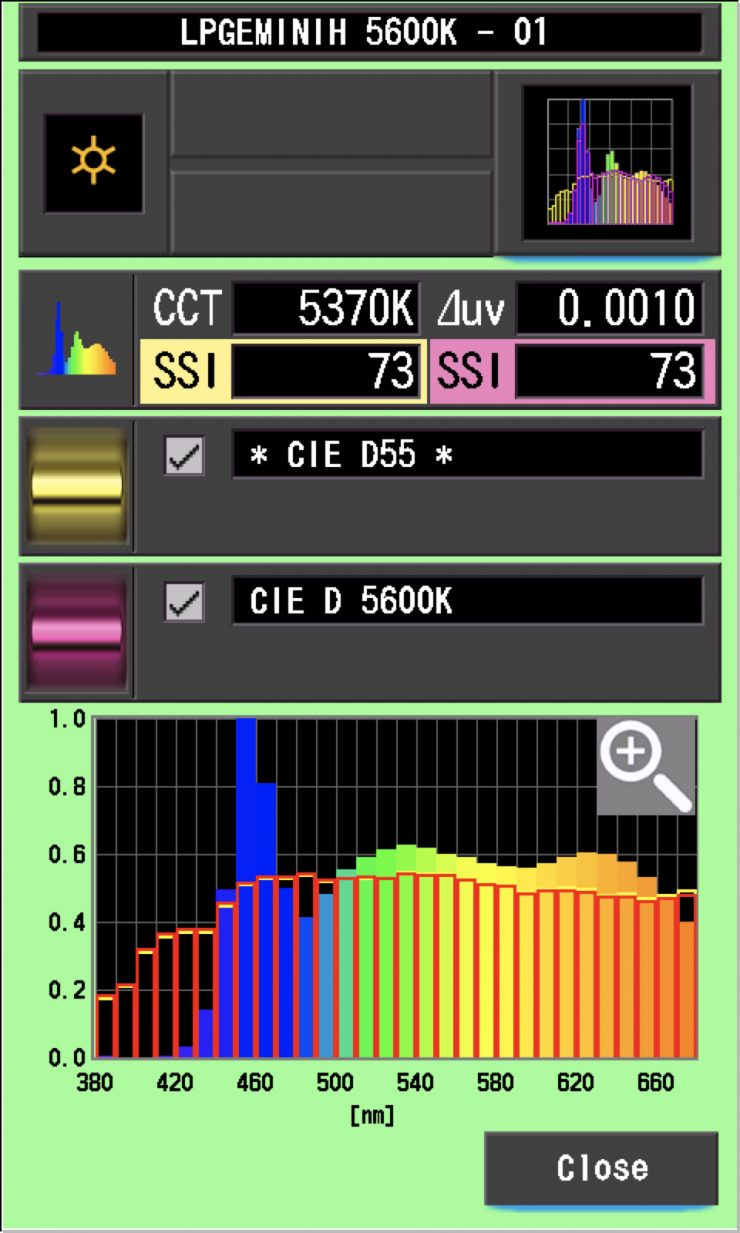
Task: Select the yellow reference roller icon
Action: (x=77, y=487)
